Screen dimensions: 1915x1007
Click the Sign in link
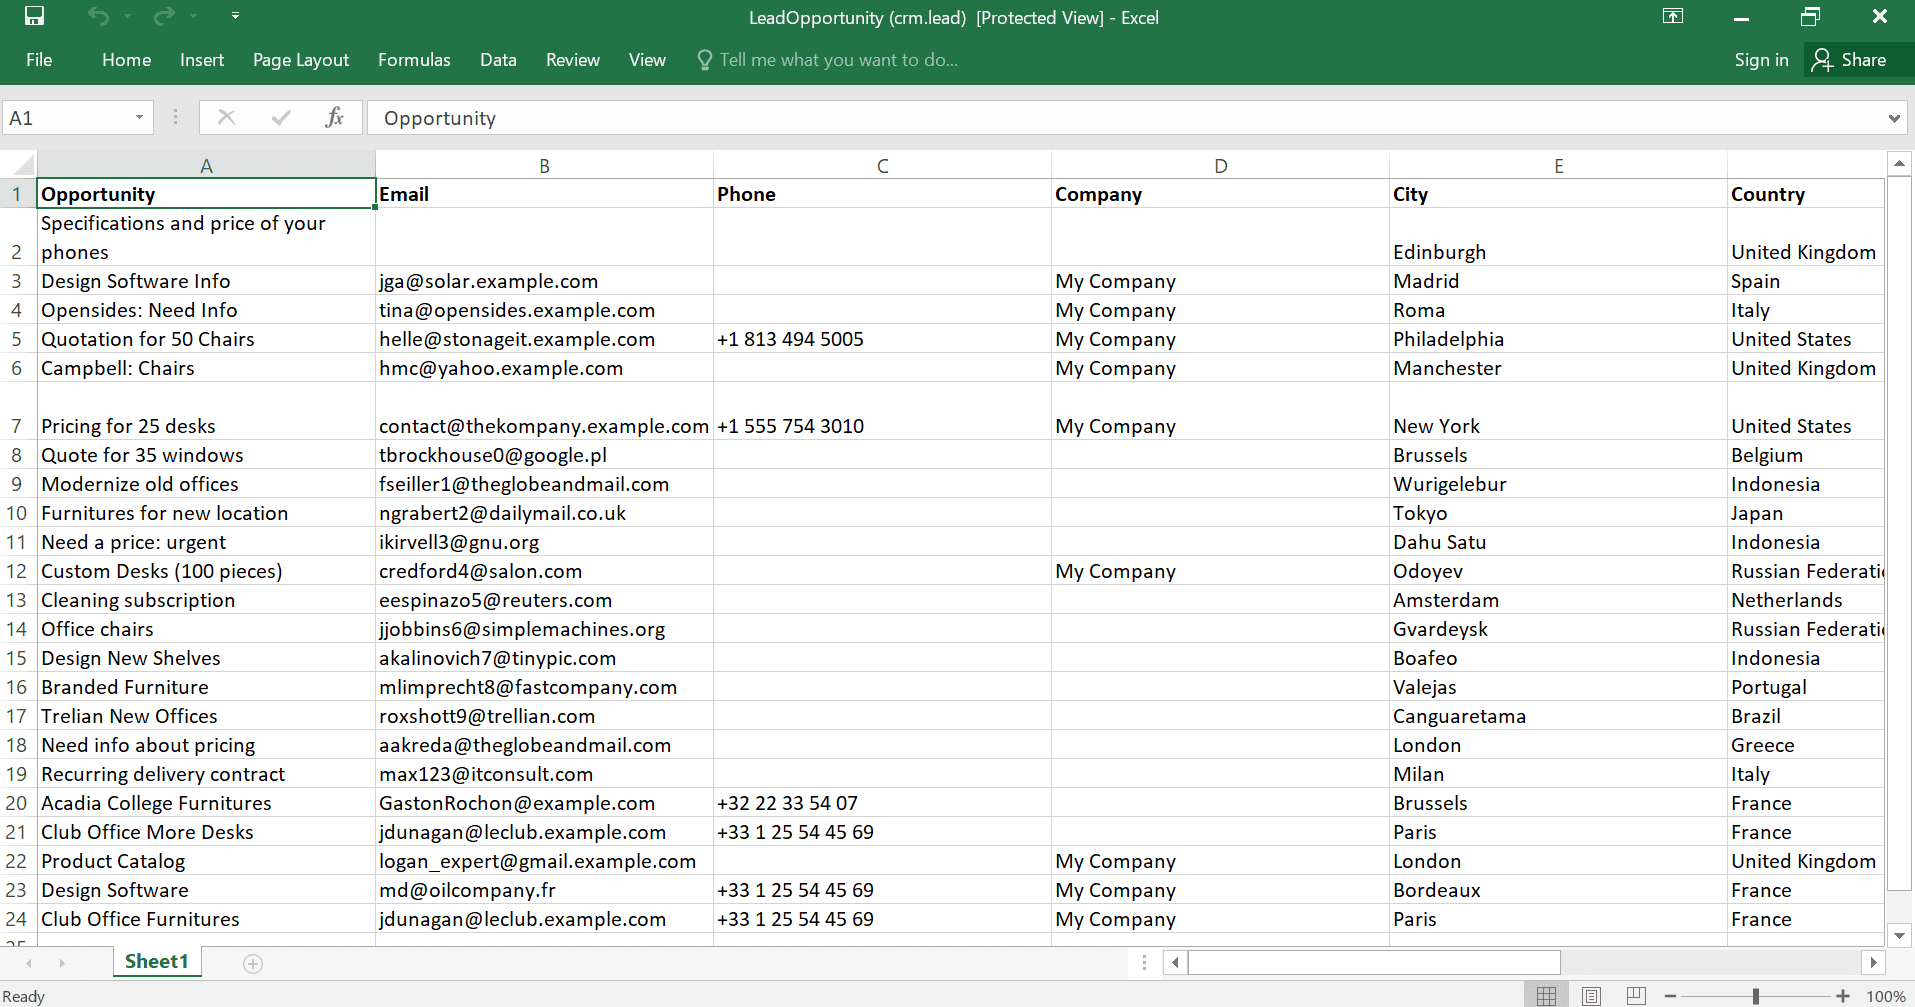click(x=1761, y=60)
